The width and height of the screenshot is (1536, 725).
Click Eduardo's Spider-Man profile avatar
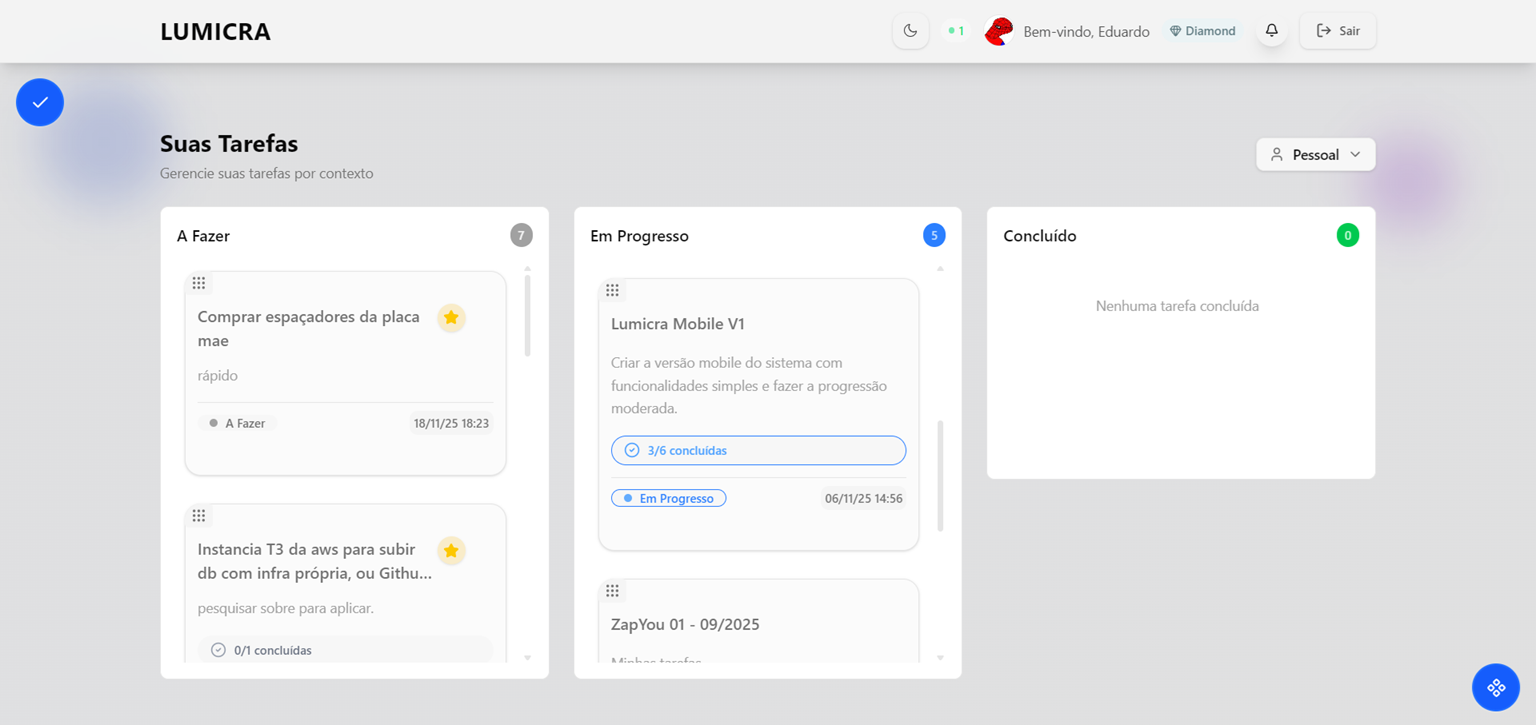(x=997, y=31)
